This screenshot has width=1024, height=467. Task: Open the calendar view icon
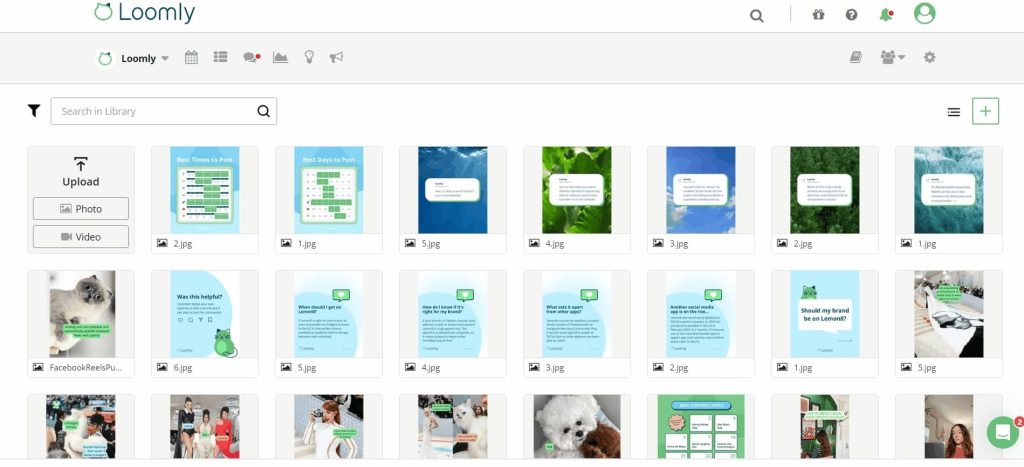click(192, 58)
